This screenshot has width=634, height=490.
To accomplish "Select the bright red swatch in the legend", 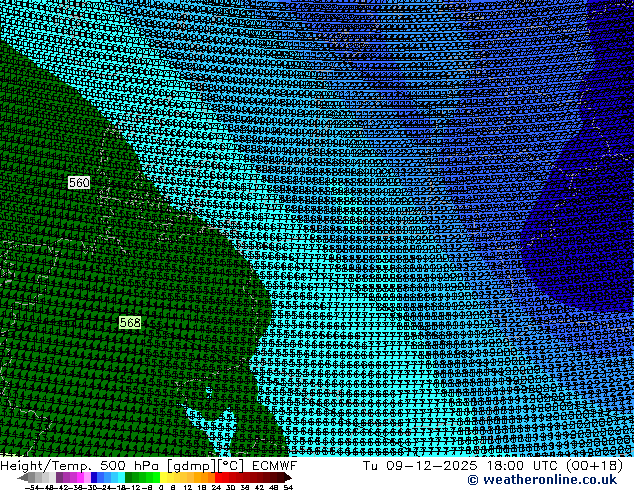I will (224, 477).
